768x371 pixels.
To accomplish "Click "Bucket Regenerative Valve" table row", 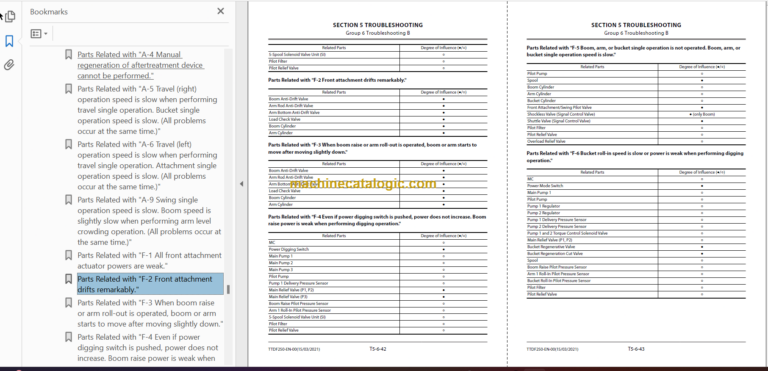I will tap(636, 247).
